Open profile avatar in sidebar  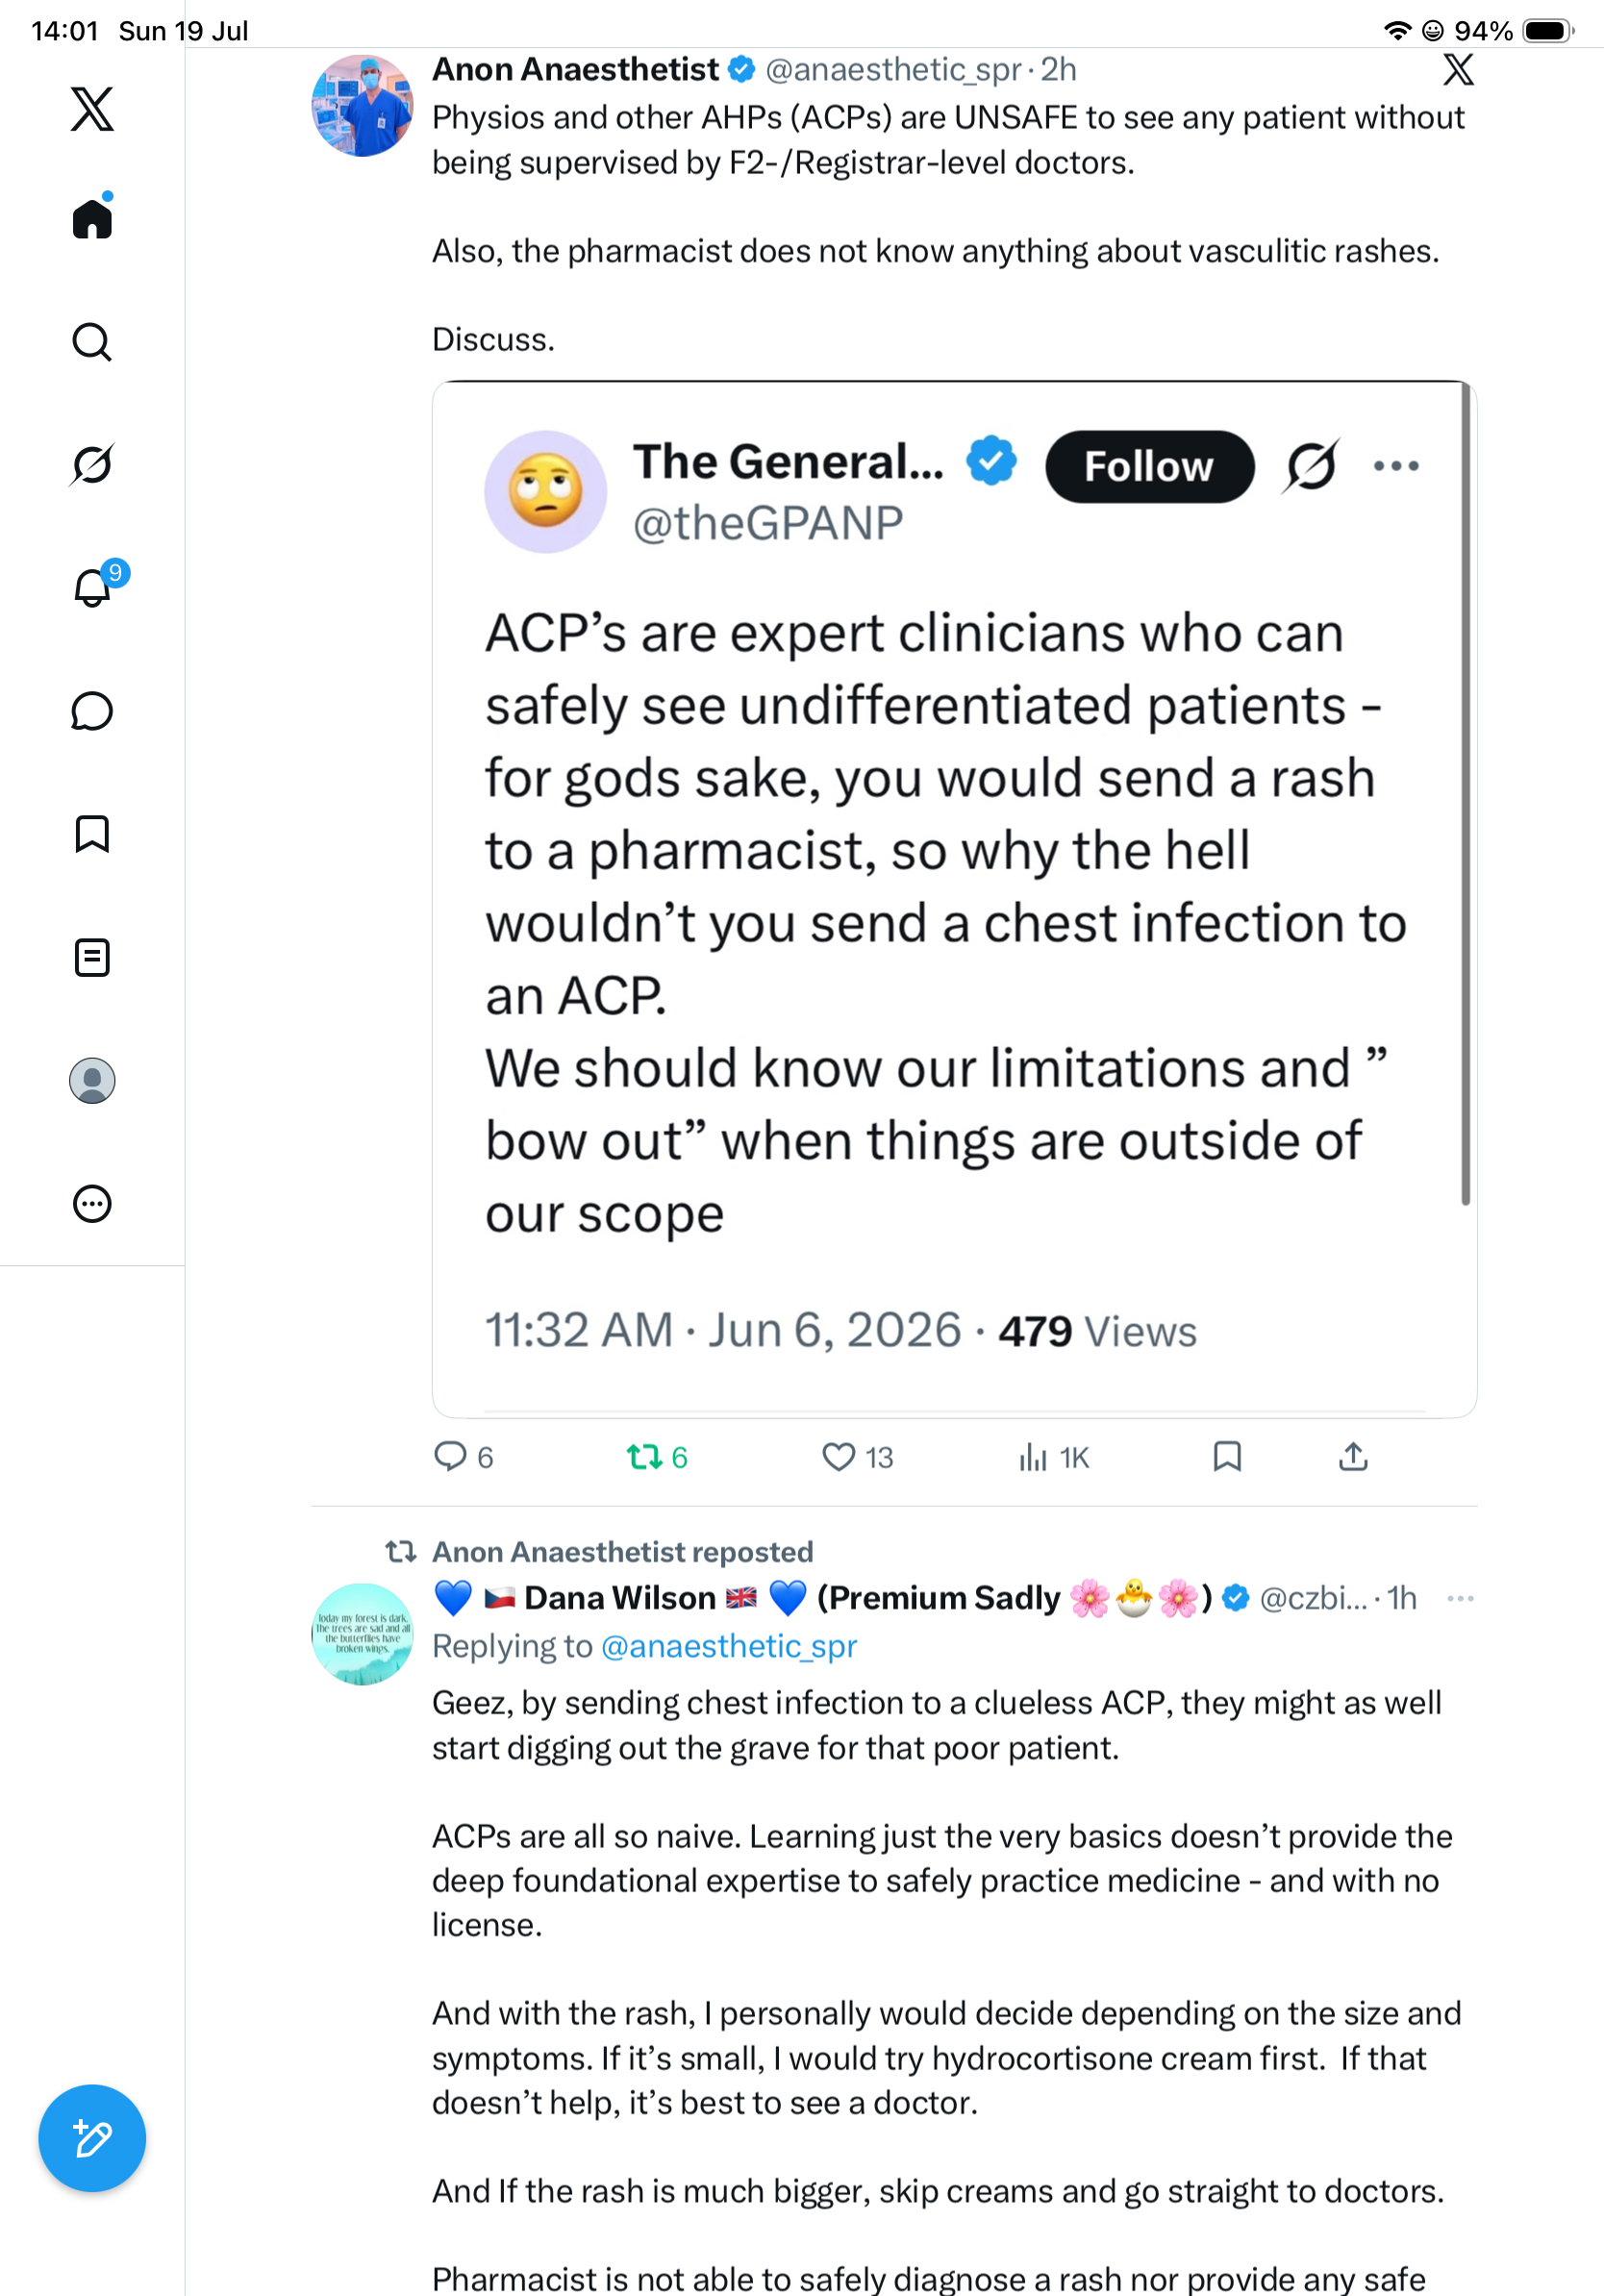[x=92, y=1081]
